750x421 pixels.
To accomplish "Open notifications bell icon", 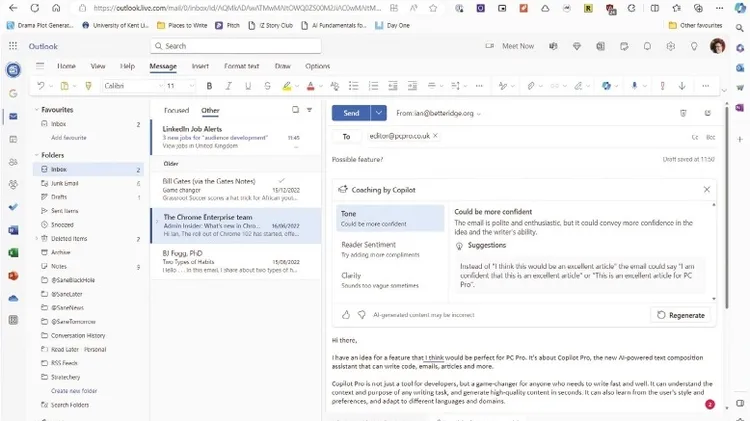I will pyautogui.click(x=647, y=46).
